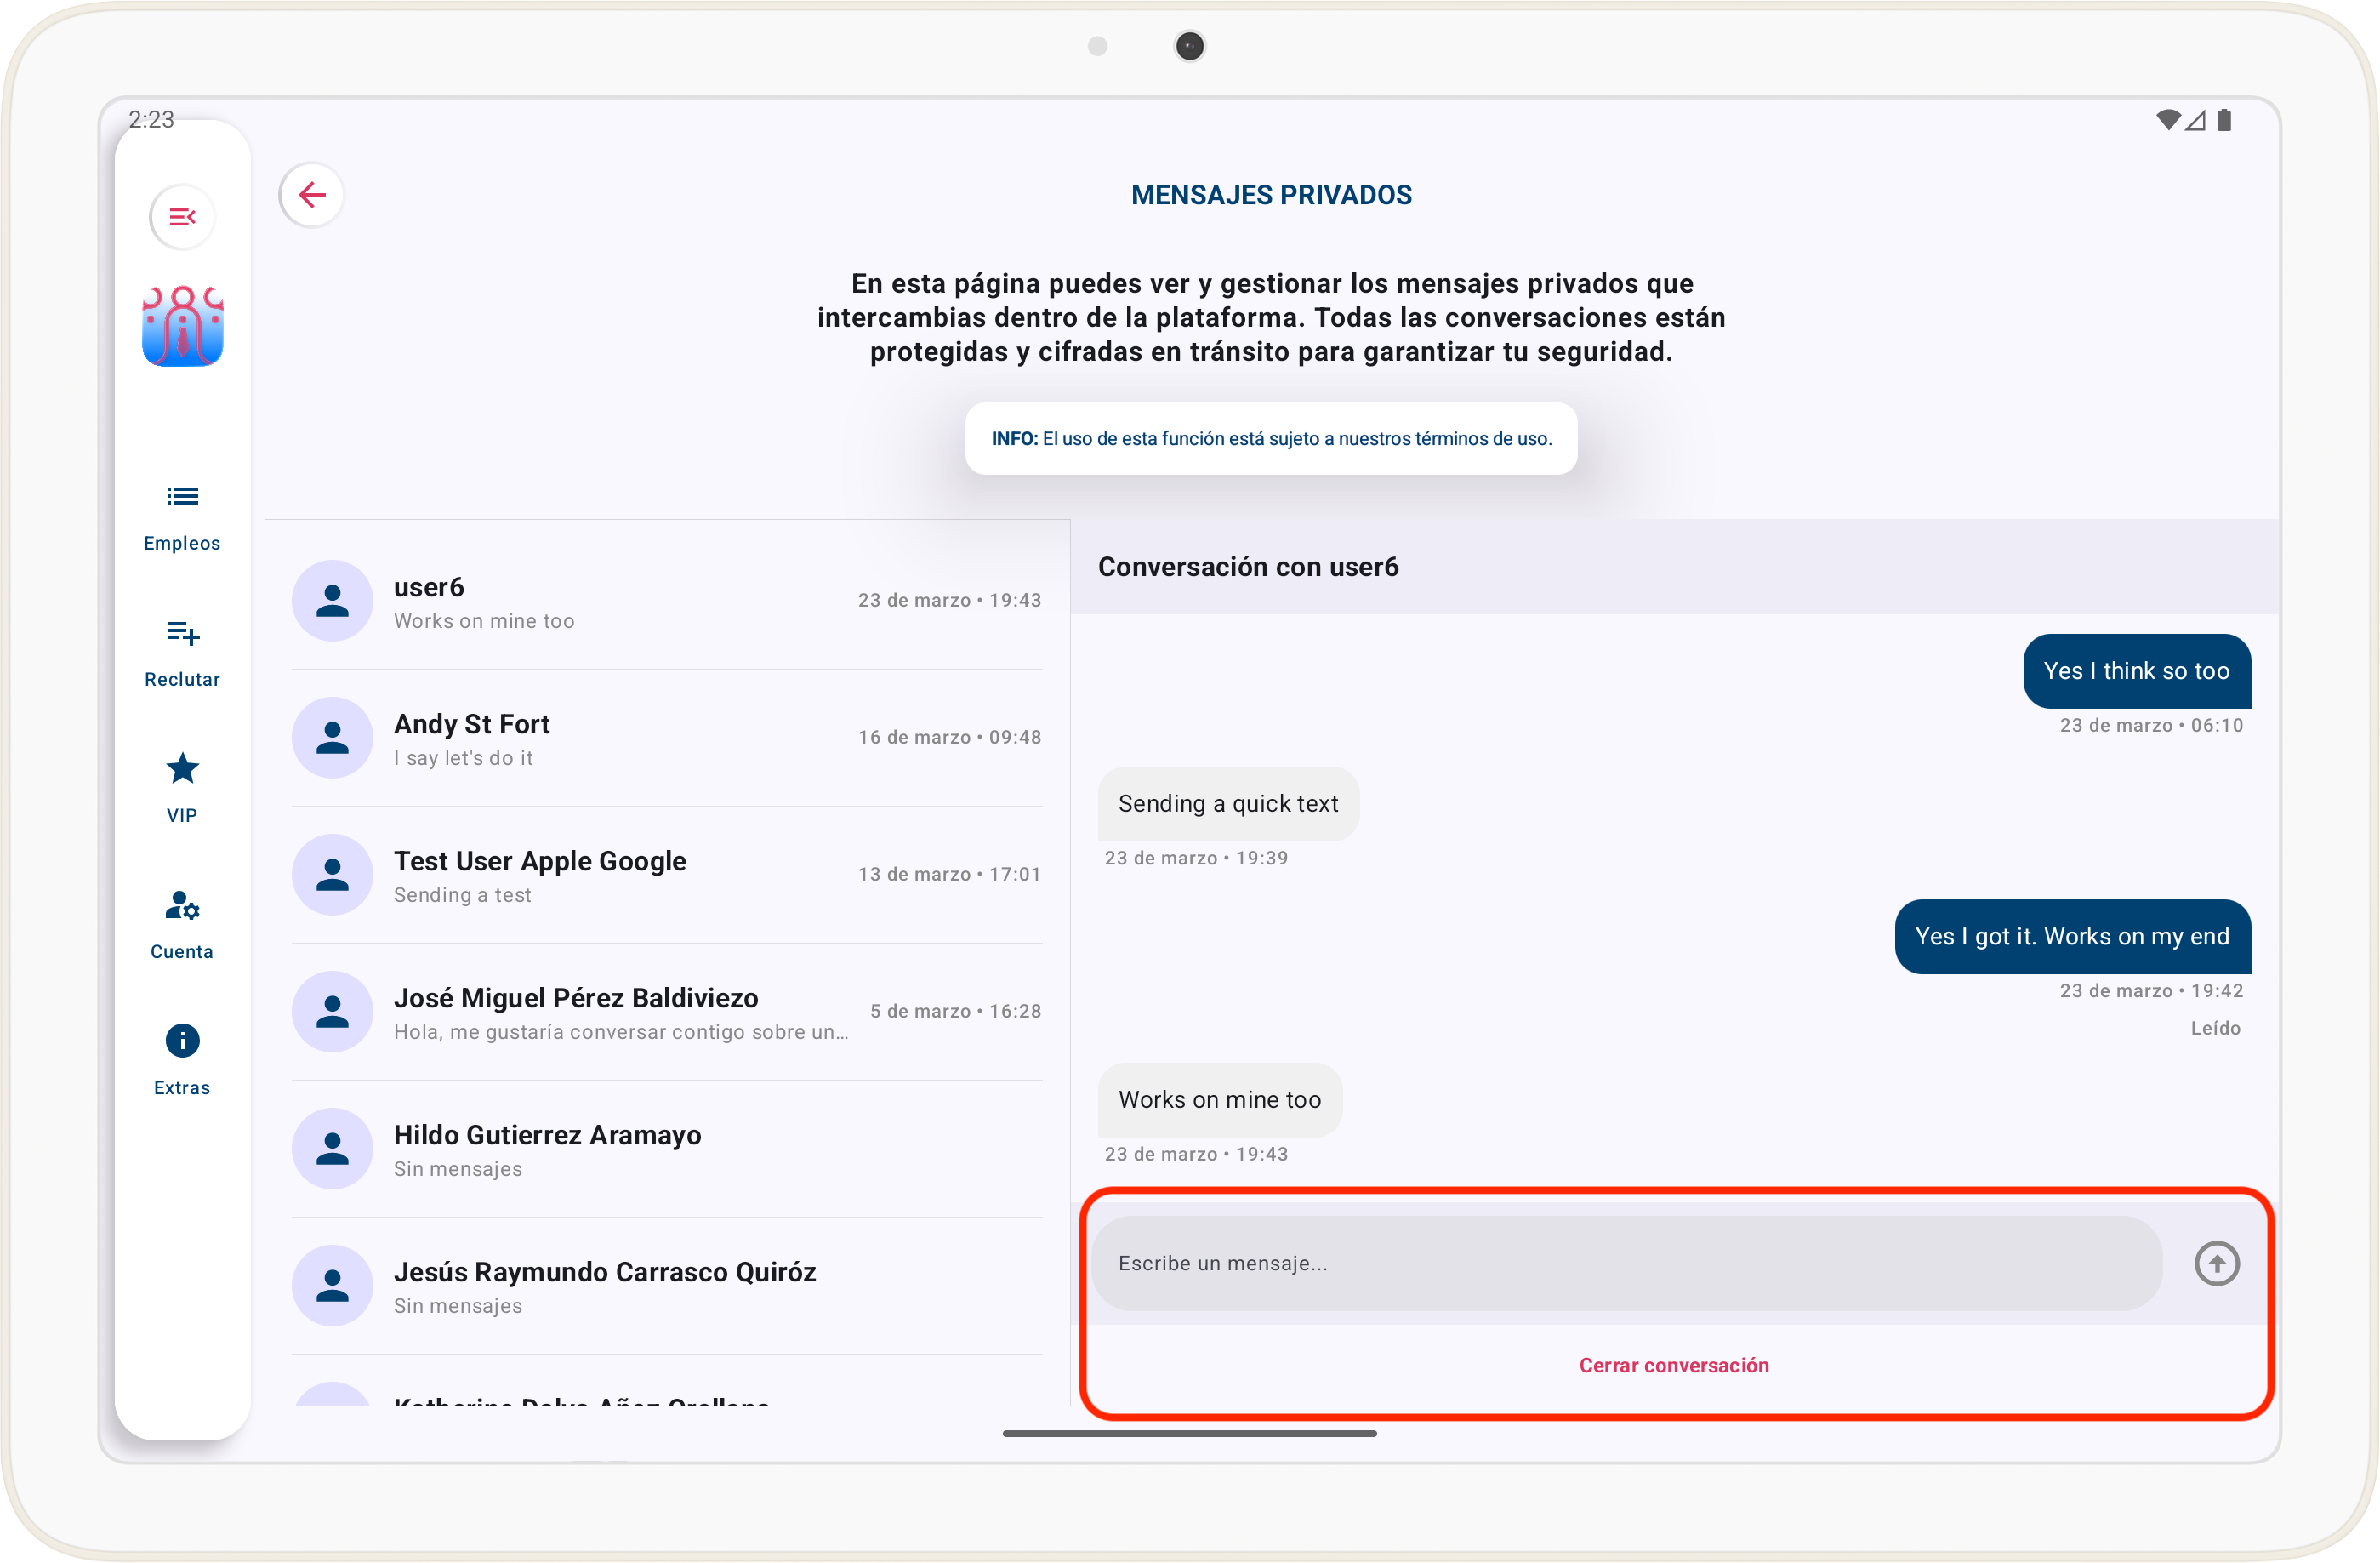Collapse the sidebar menu icon

tap(182, 217)
